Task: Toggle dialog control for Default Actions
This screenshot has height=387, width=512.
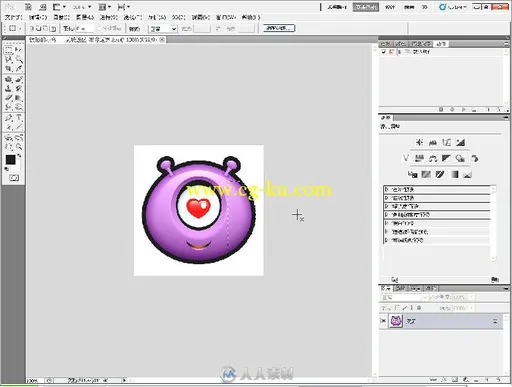Action: [391, 52]
